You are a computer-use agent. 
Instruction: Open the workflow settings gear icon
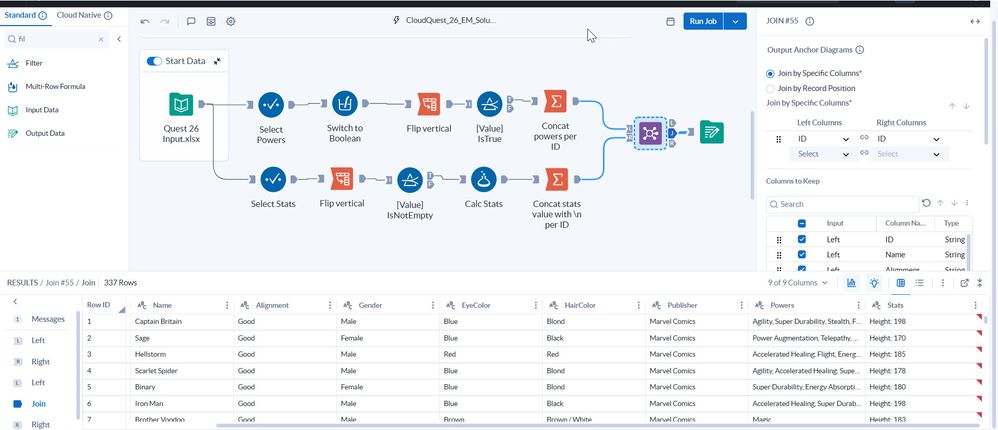(231, 21)
